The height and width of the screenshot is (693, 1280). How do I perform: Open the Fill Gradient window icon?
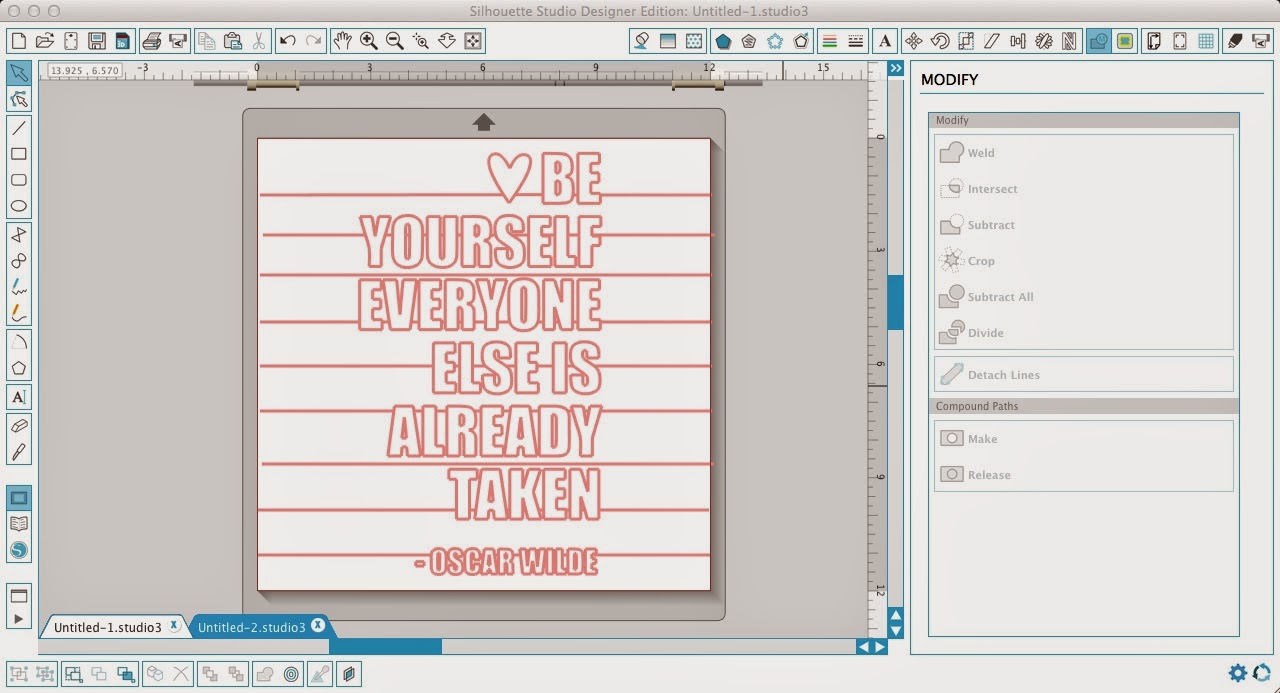tap(667, 41)
